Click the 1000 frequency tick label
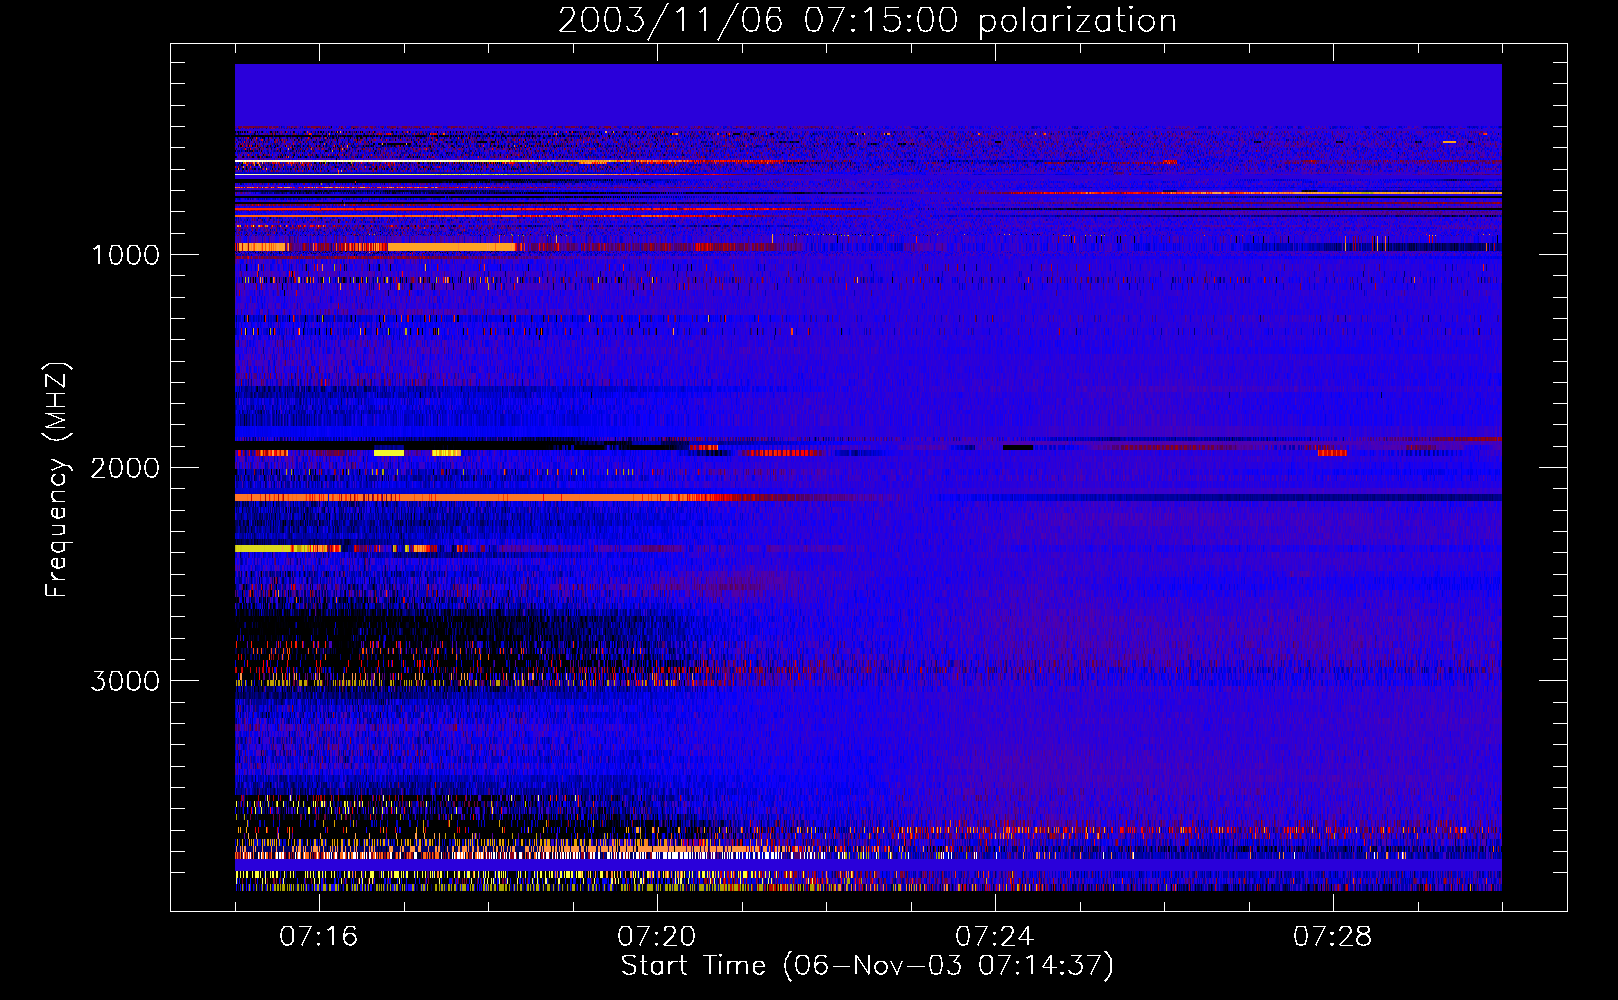The width and height of the screenshot is (1618, 1000). 125,255
